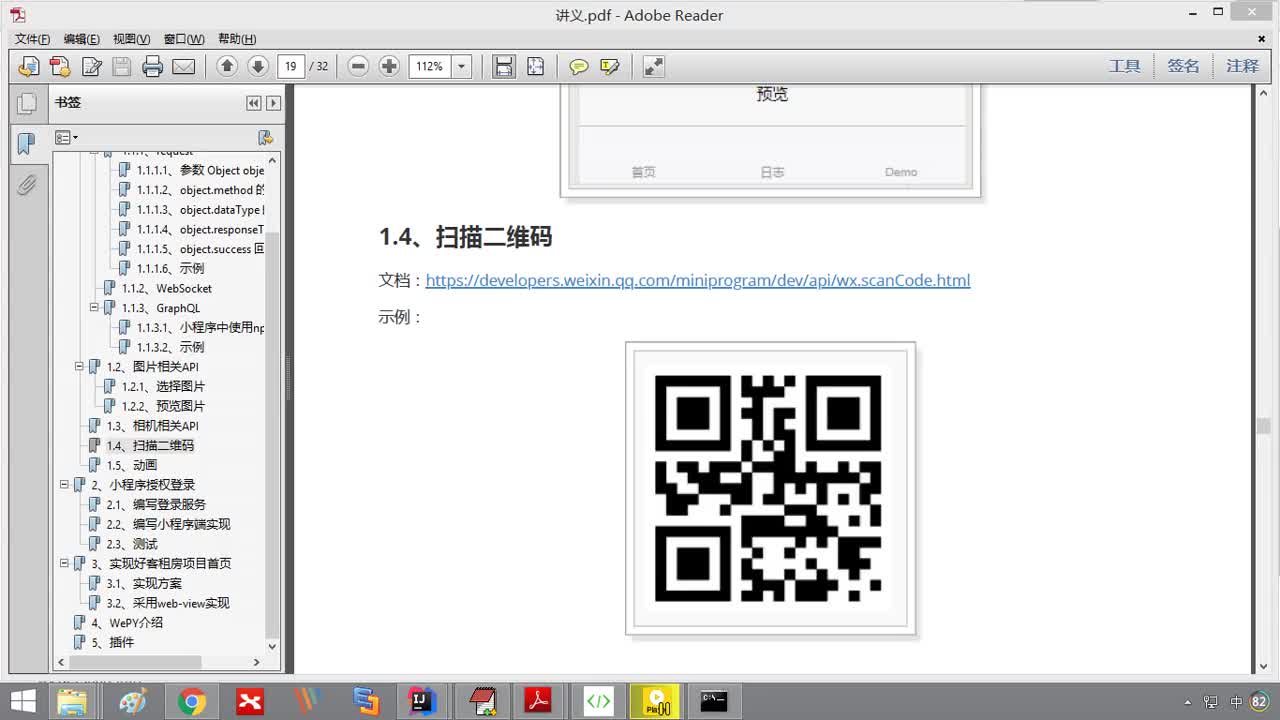
Task: Open Chrome from the taskbar
Action: coord(191,702)
